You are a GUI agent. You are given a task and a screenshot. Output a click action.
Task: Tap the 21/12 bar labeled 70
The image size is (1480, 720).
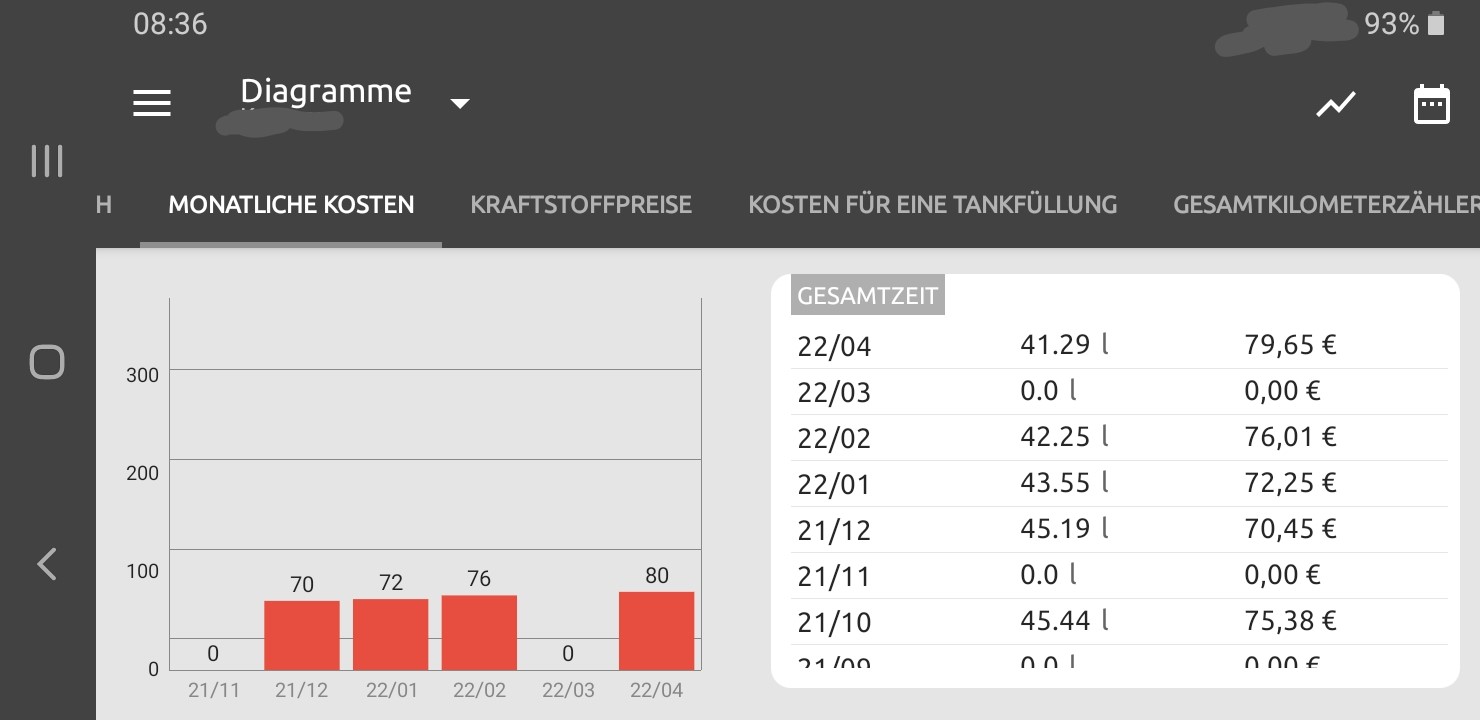coord(302,635)
